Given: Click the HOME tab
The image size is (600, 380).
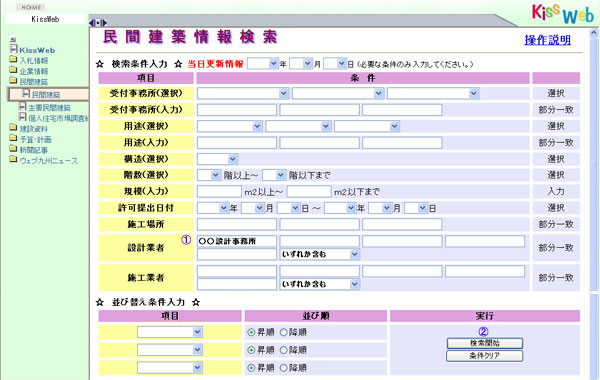Looking at the screenshot, I should click(x=31, y=7).
